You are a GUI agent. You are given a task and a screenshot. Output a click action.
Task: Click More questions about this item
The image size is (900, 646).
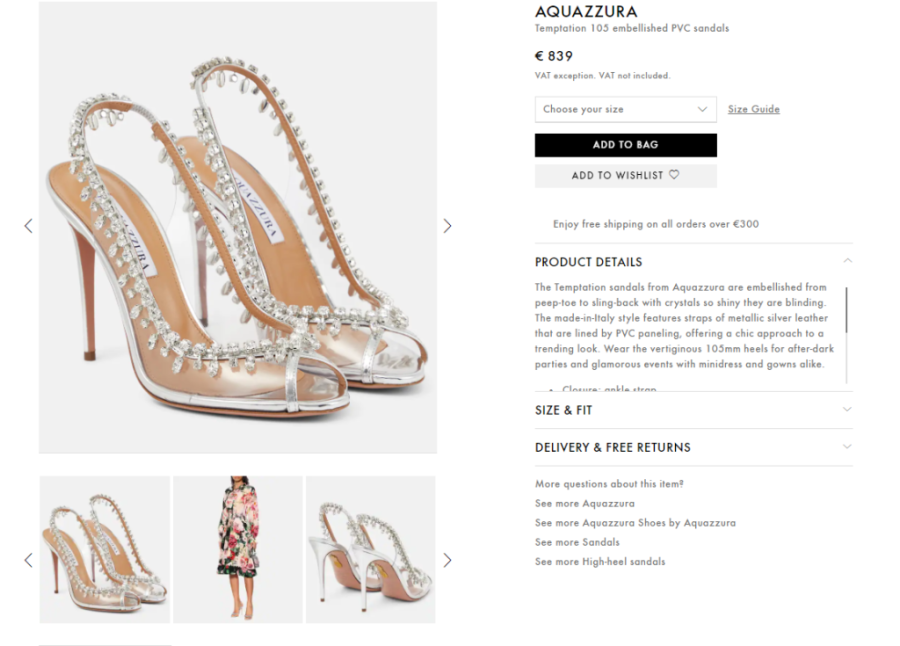[609, 484]
